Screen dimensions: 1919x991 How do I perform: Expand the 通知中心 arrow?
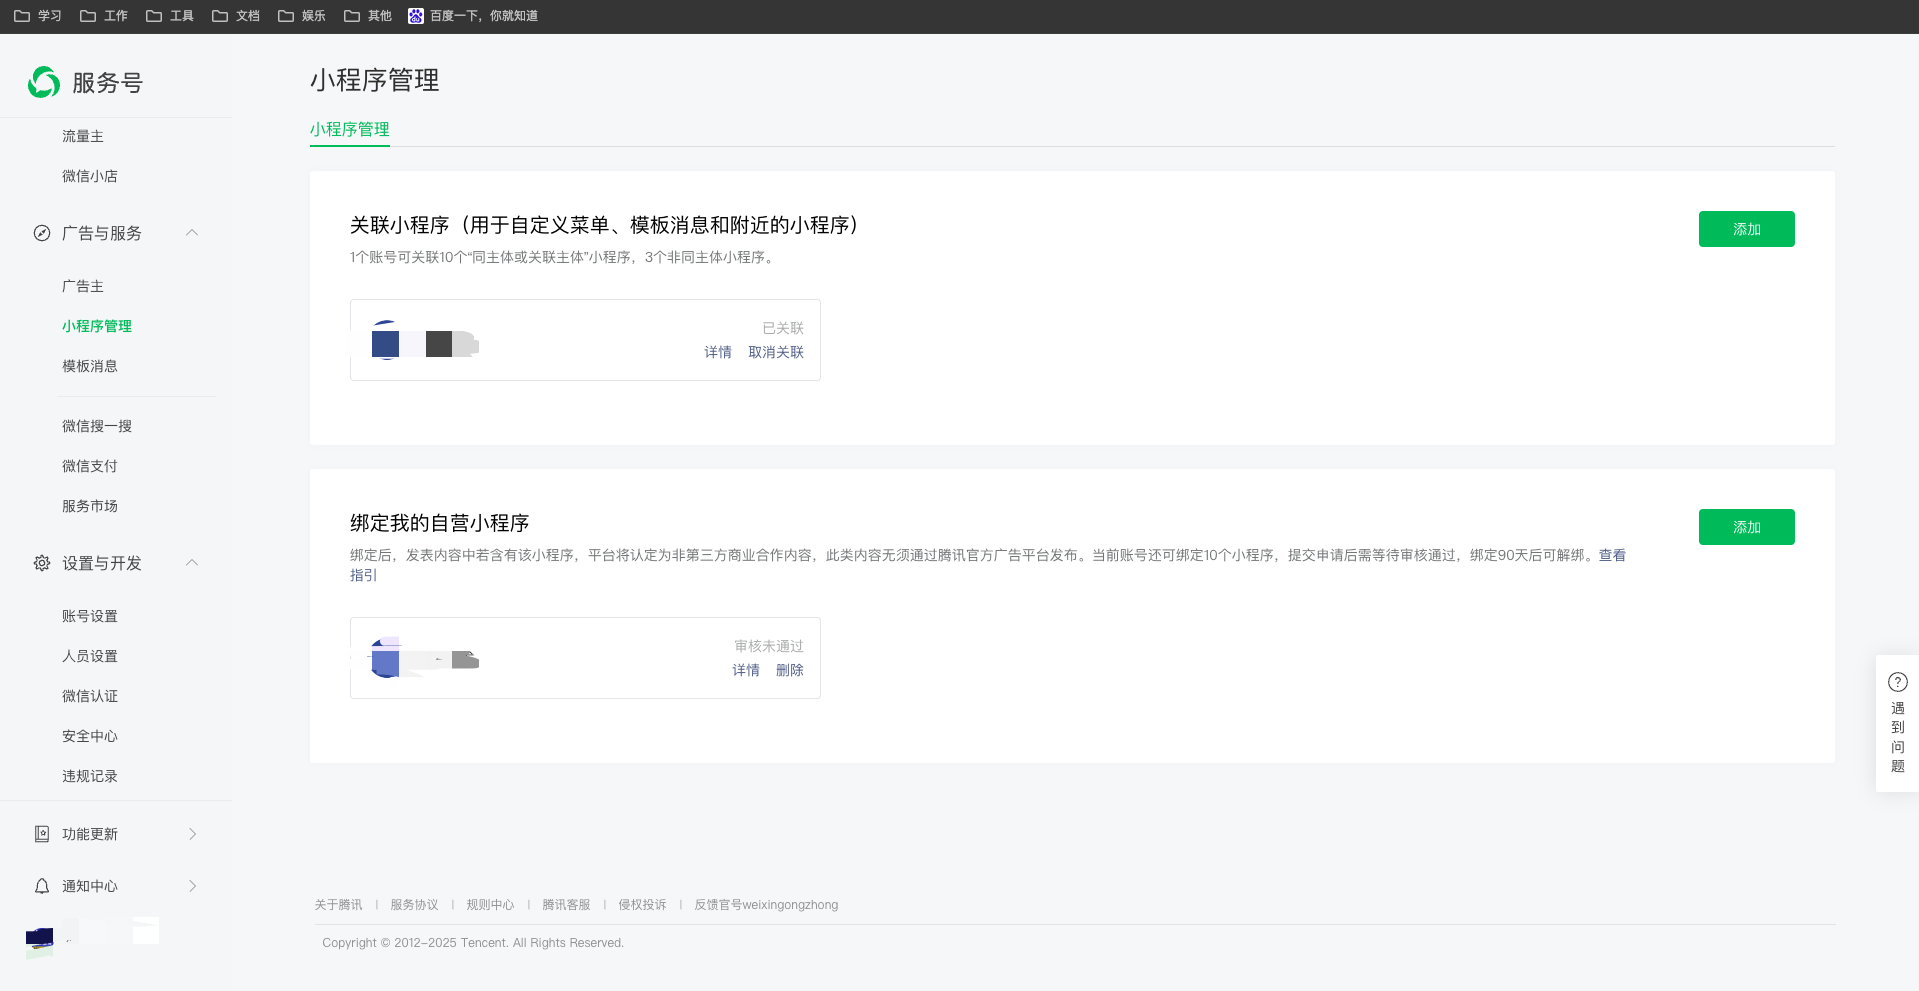coord(193,886)
